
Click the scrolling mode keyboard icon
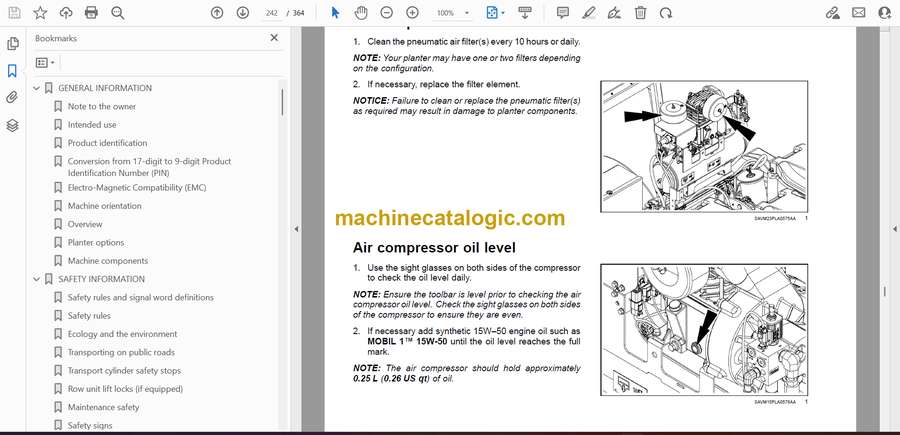(524, 13)
